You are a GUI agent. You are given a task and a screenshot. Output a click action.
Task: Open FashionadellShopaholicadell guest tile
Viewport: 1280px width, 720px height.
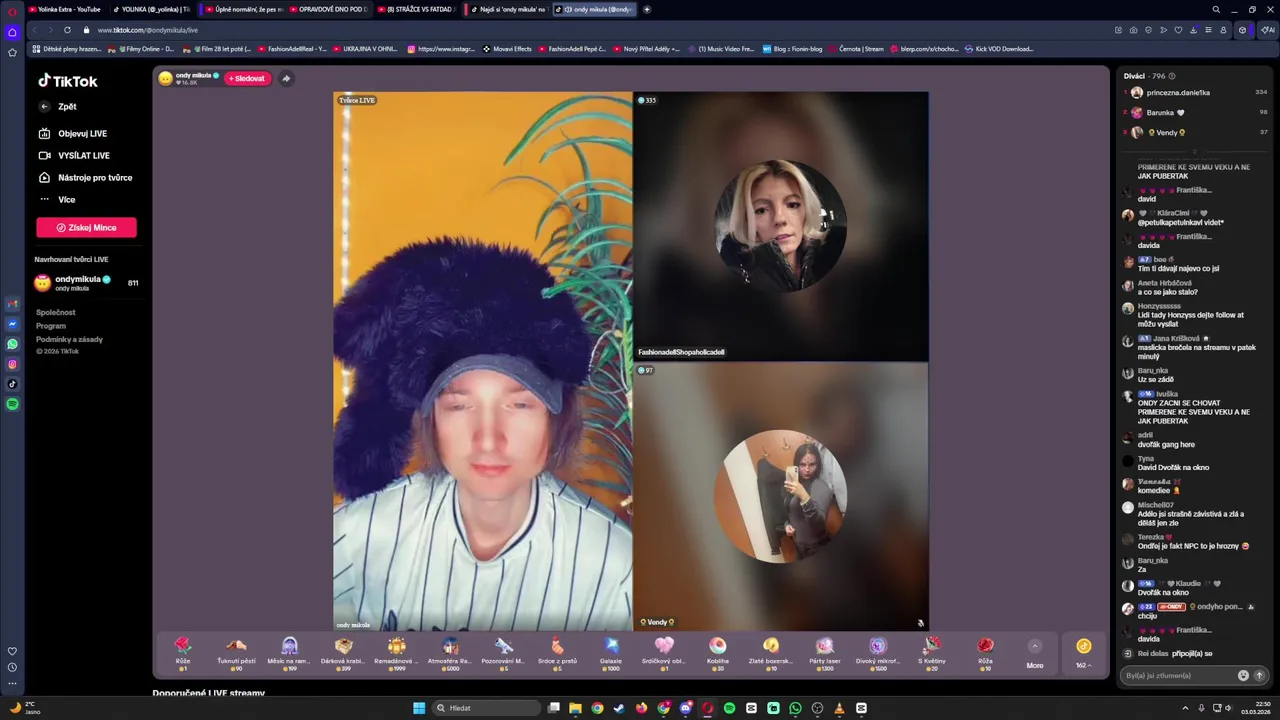(780, 226)
